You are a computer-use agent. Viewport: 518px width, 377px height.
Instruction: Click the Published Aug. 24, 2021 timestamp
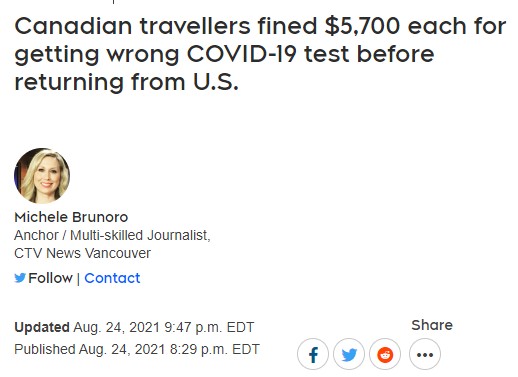[137, 349]
